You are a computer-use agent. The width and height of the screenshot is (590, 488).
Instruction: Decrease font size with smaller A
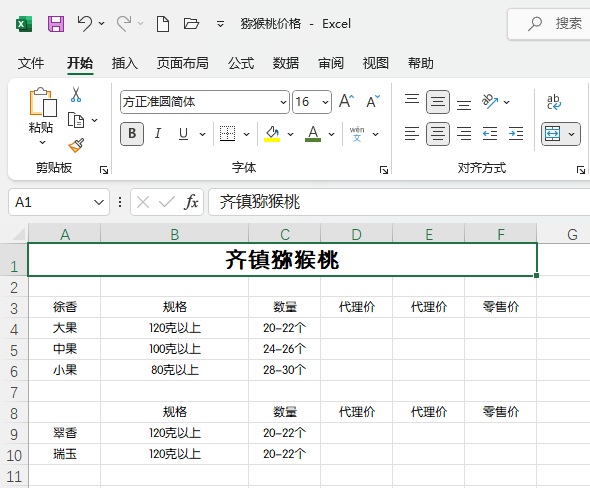[x=373, y=101]
